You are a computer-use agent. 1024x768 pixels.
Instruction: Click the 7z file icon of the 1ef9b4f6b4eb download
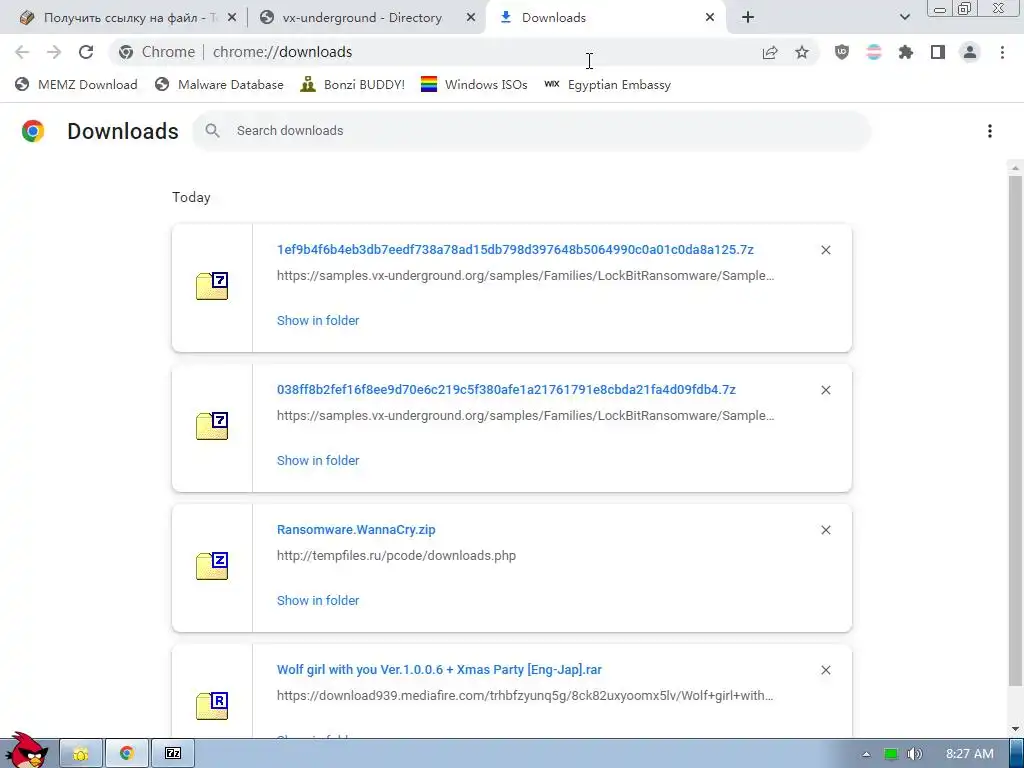pos(212,286)
